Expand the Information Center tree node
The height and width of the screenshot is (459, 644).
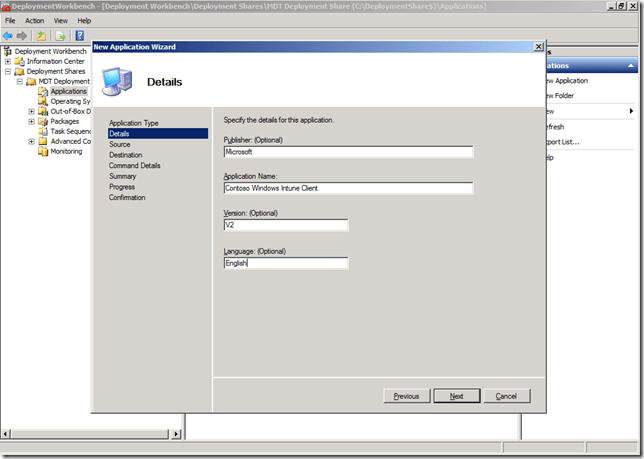click(8, 62)
